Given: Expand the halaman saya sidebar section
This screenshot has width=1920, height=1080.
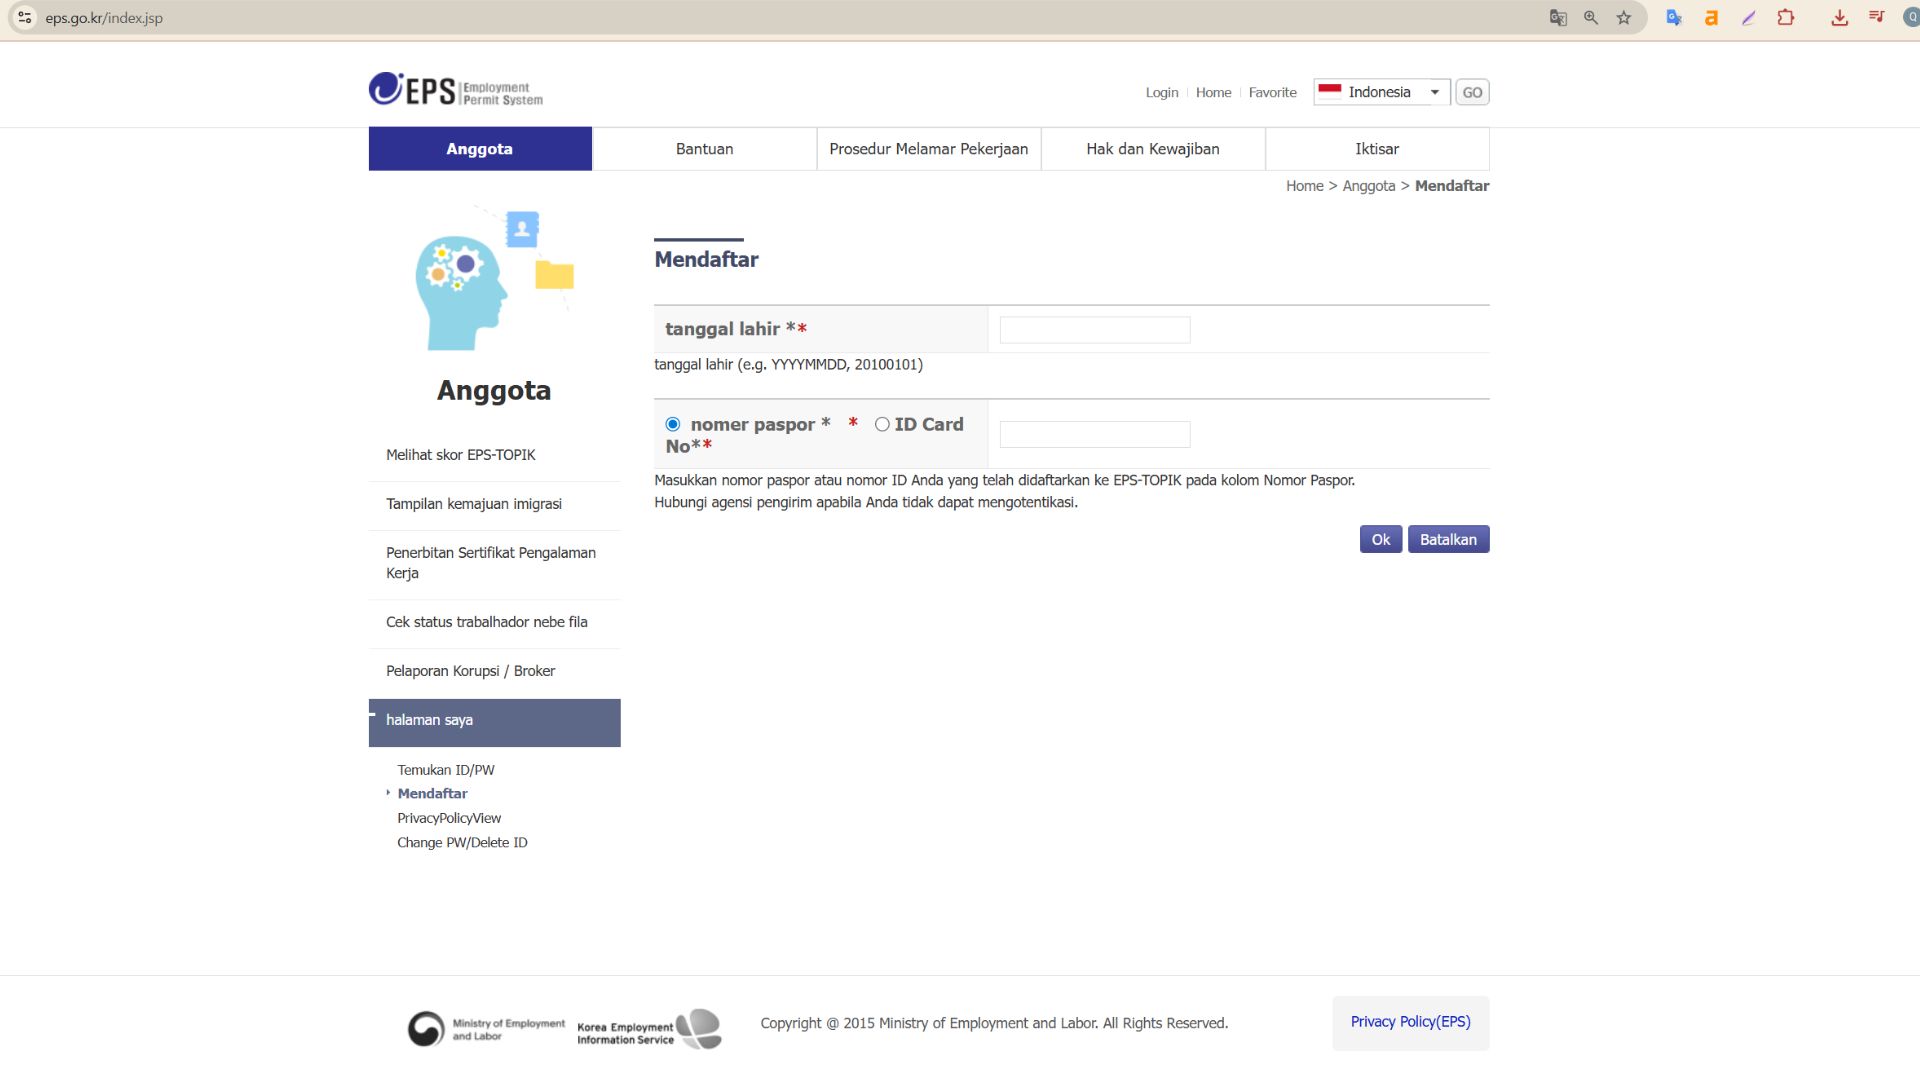Looking at the screenshot, I should [x=494, y=722].
